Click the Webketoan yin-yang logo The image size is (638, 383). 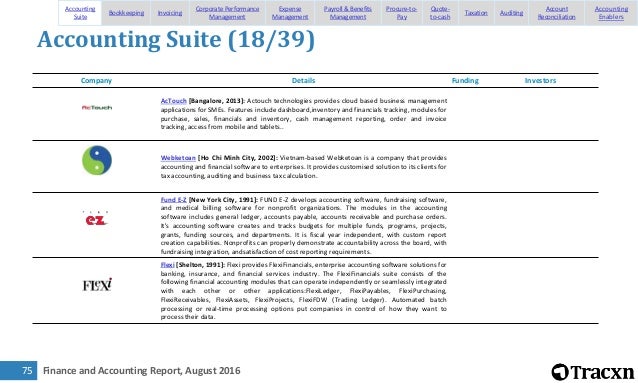(x=97, y=160)
